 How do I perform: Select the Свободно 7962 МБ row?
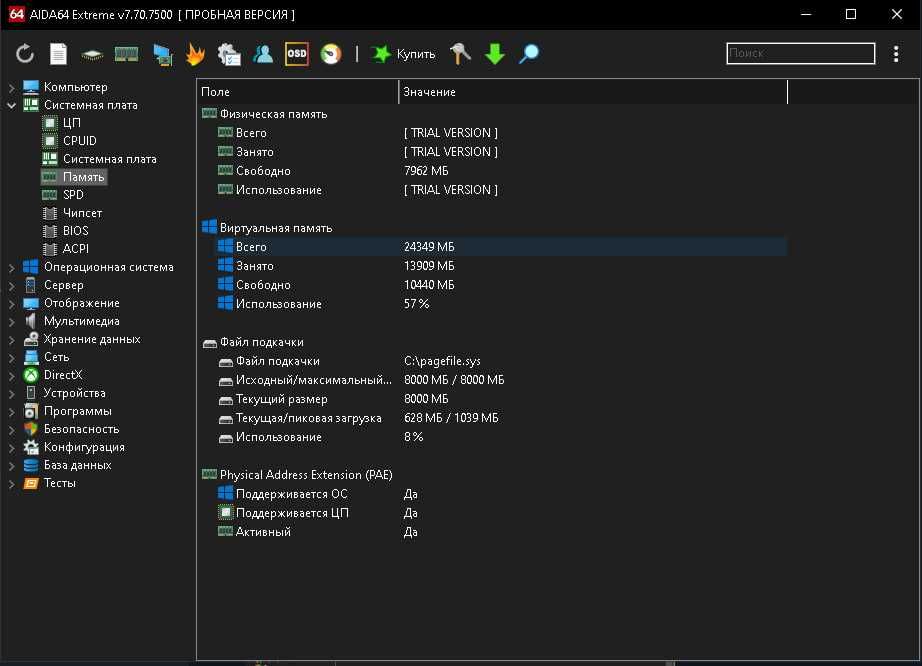pyautogui.click(x=493, y=170)
